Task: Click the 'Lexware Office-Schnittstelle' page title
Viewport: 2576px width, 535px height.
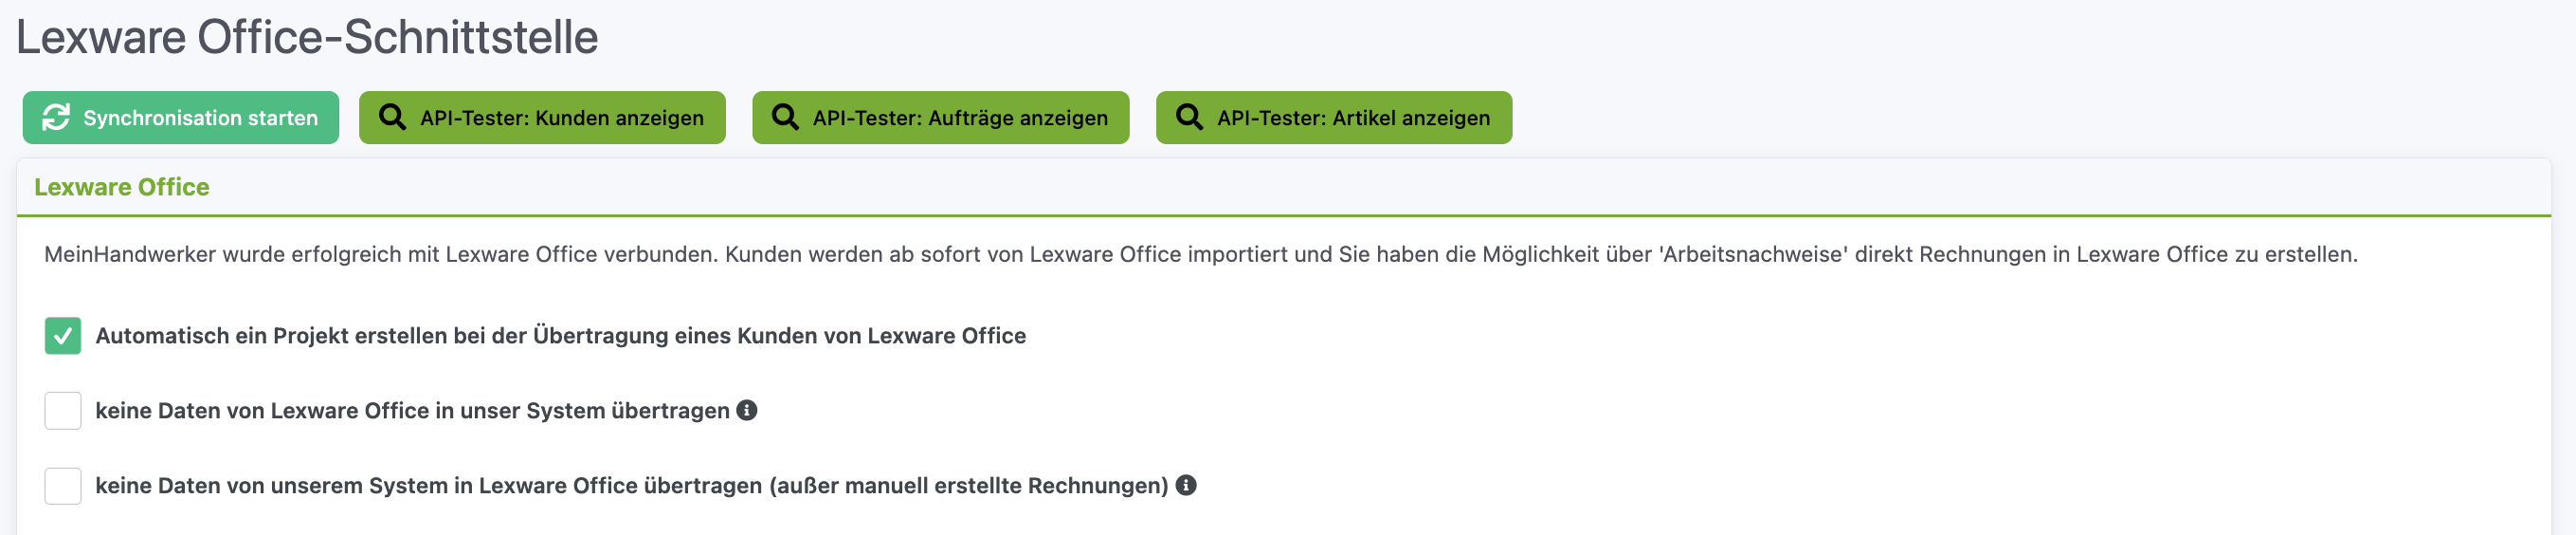Action: 307,38
